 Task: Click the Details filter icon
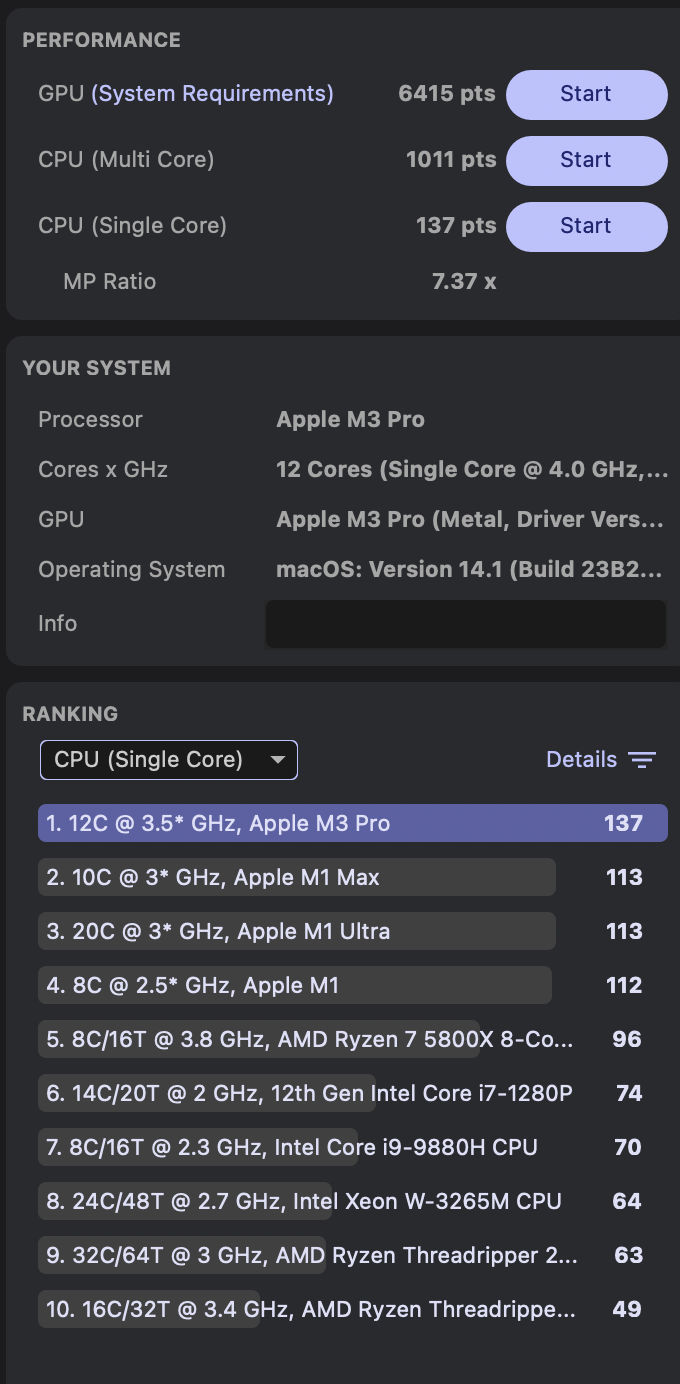coord(642,760)
